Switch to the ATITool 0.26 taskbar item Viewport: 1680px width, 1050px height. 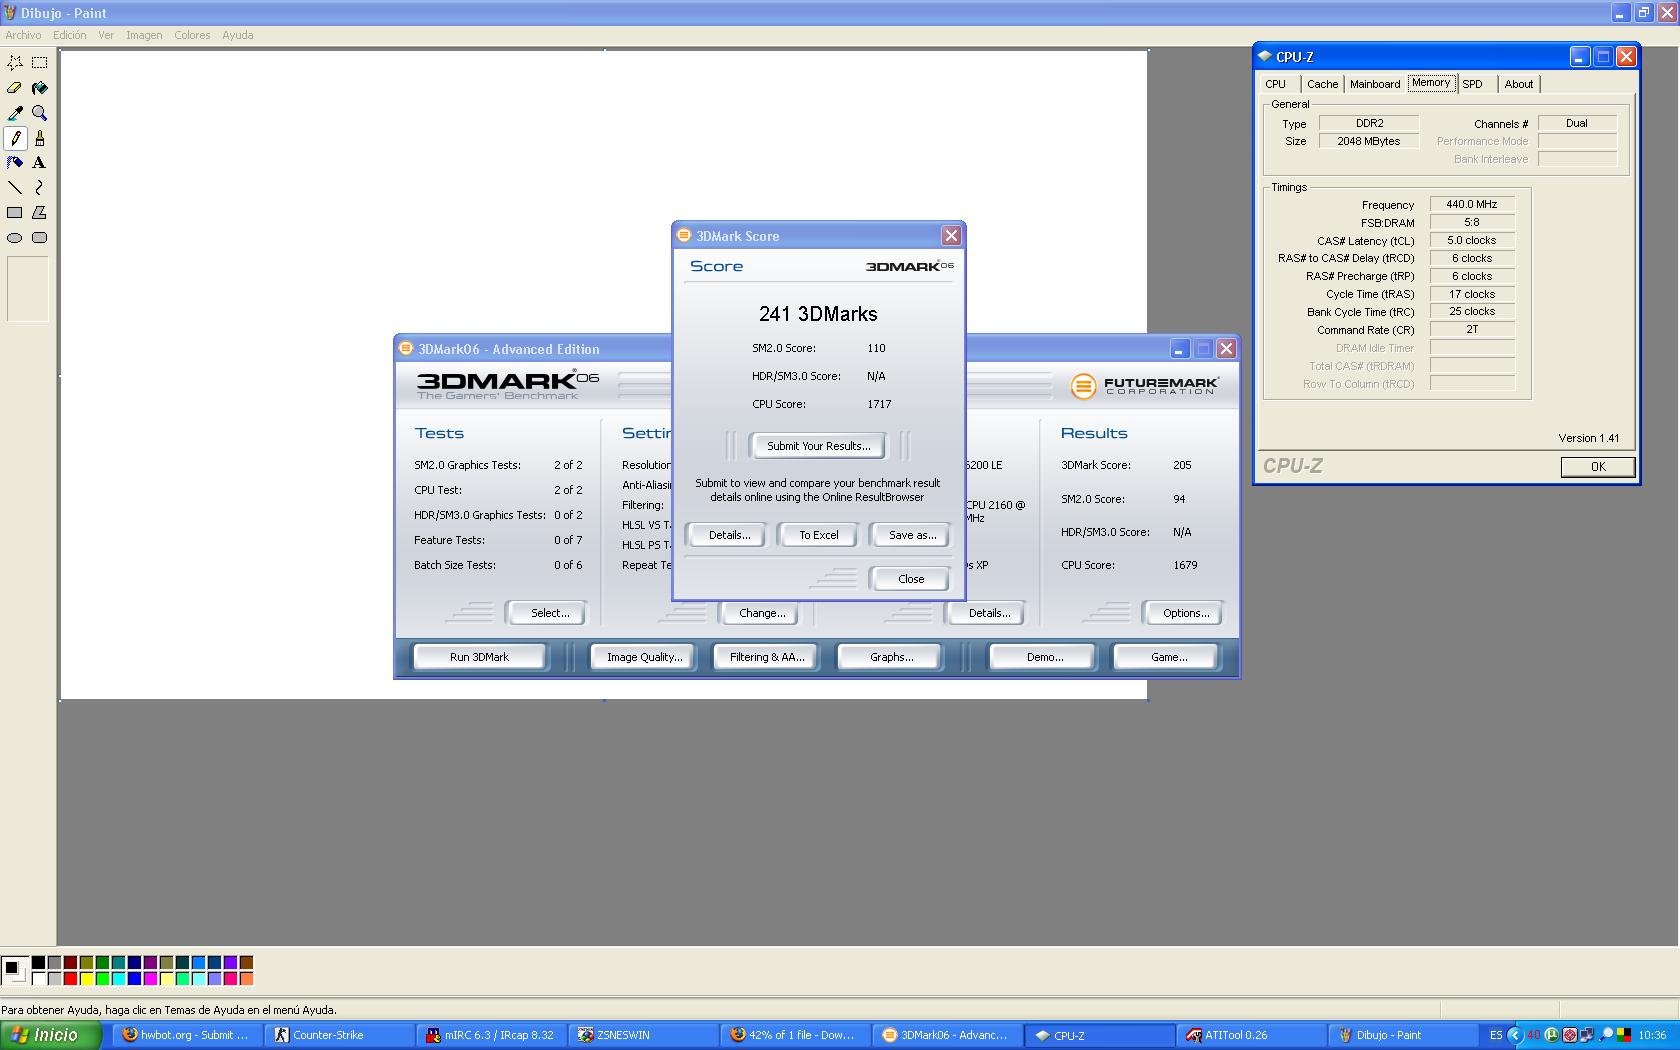pos(1249,1035)
